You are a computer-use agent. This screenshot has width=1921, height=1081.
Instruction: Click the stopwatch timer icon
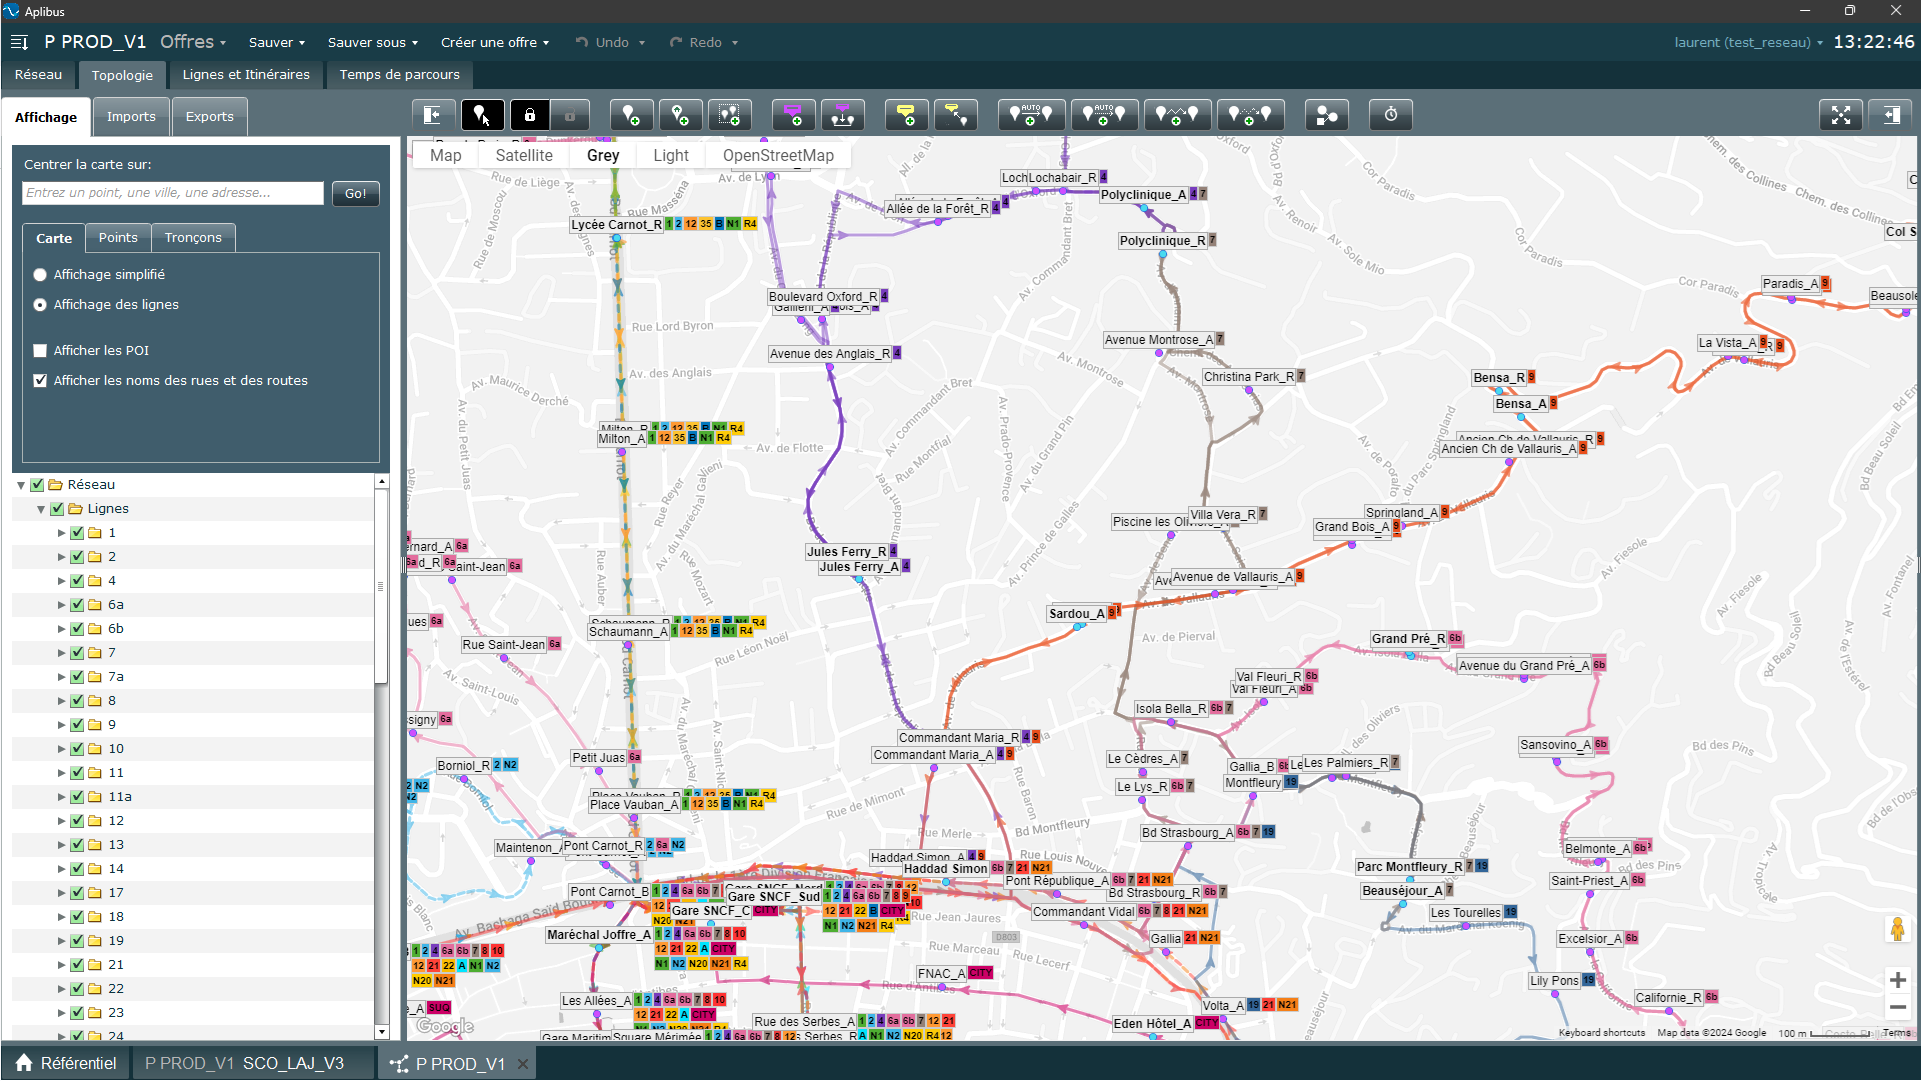pyautogui.click(x=1390, y=115)
